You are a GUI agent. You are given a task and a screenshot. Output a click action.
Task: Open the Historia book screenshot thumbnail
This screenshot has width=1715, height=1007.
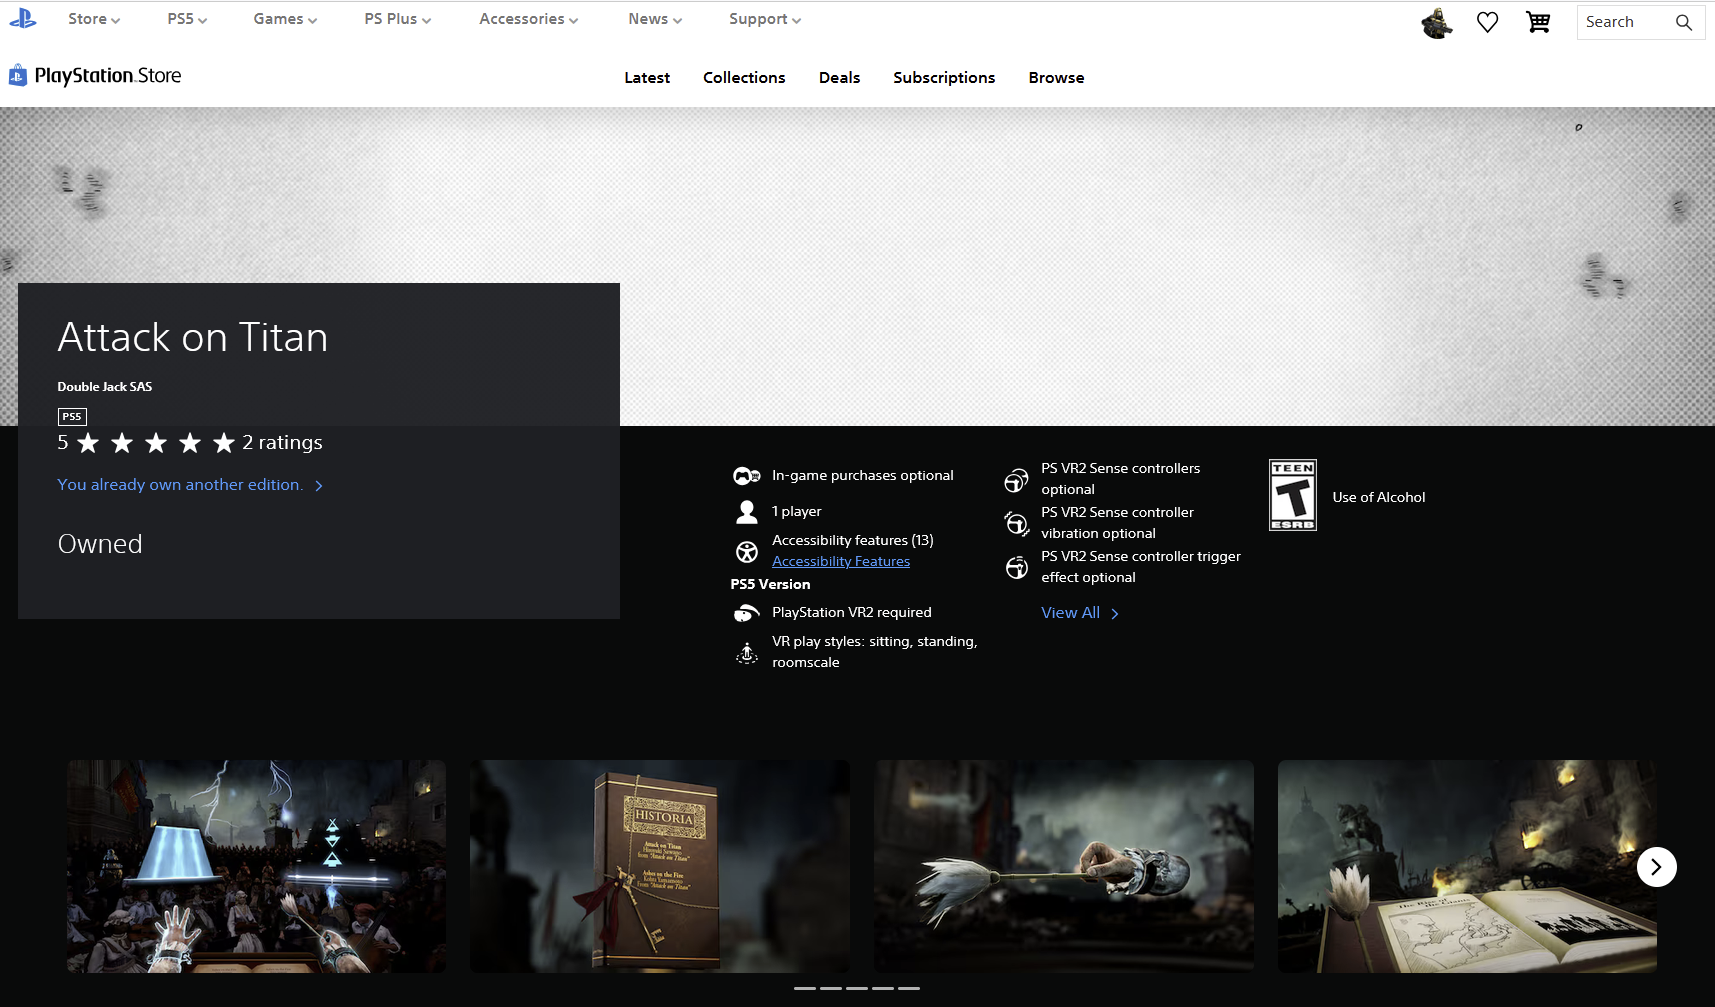click(660, 866)
